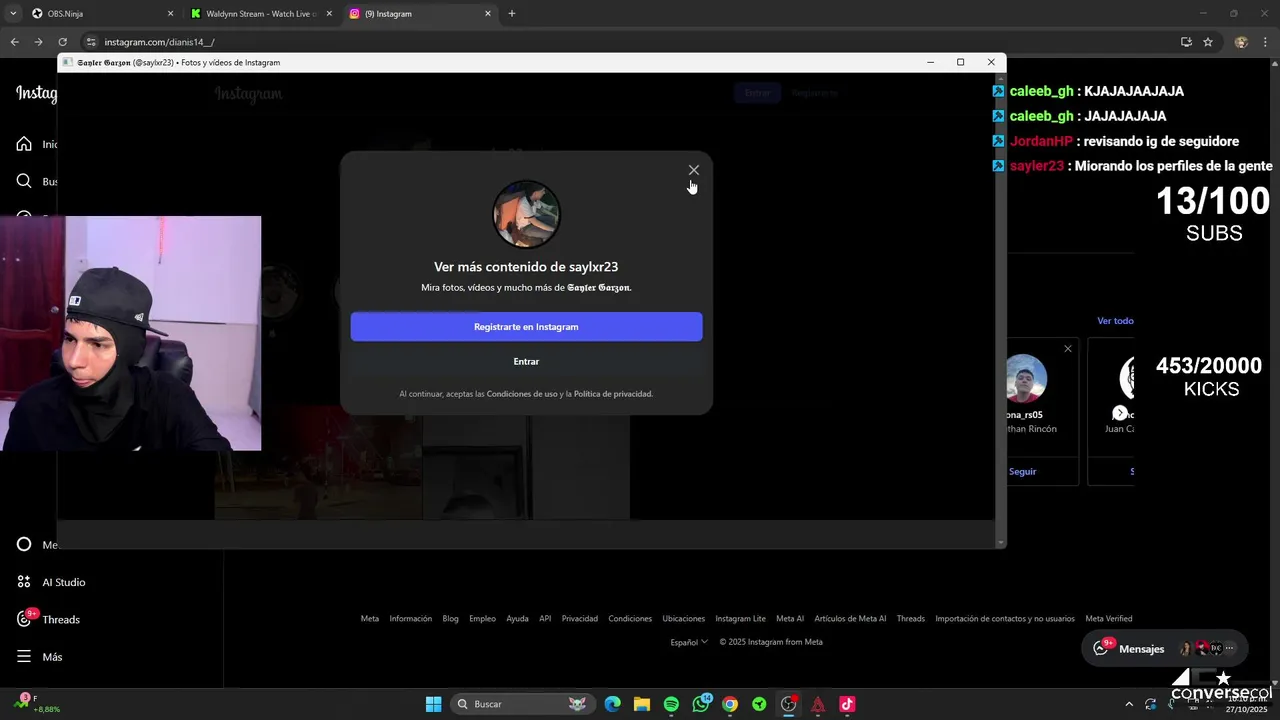The width and height of the screenshot is (1280, 720).
Task: Open the Privacidad footer link
Action: point(580,619)
